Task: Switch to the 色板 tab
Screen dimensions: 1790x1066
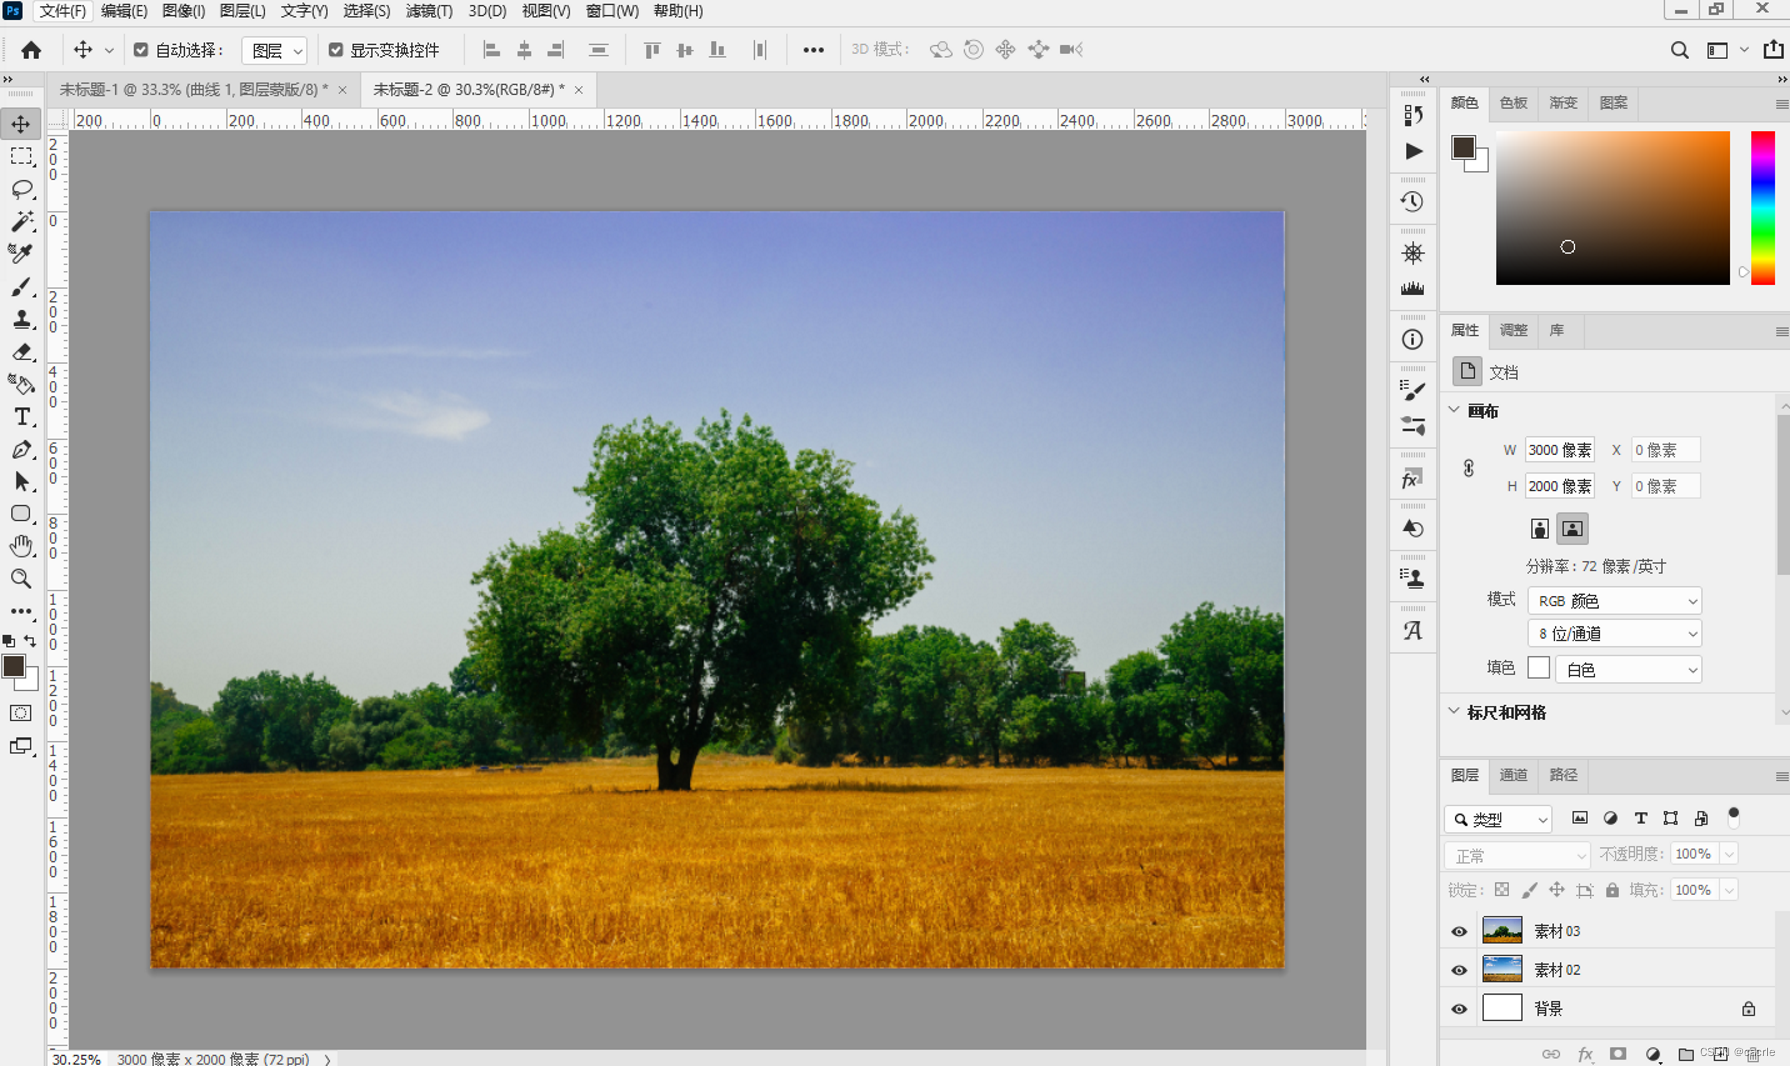Action: tap(1513, 103)
